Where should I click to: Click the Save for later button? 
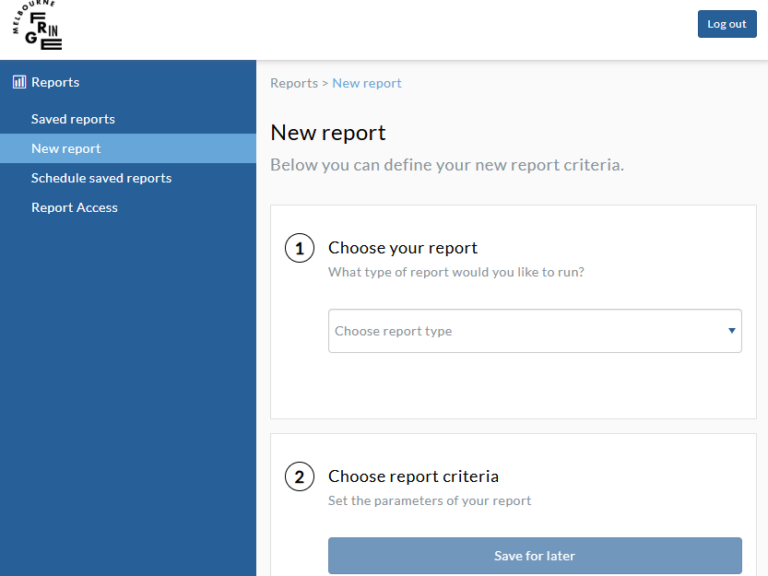(x=534, y=556)
